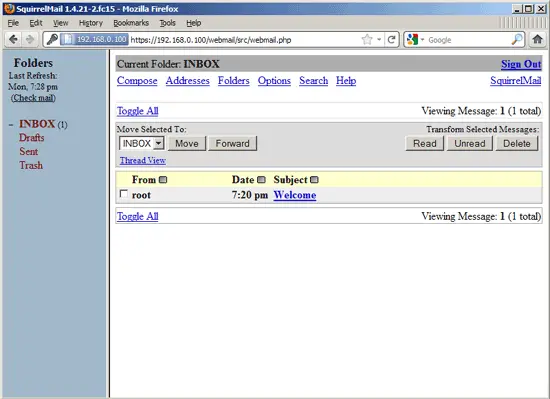Sort messages by the Subject column icon
Viewport: 550px width, 399px height.
[x=314, y=180]
